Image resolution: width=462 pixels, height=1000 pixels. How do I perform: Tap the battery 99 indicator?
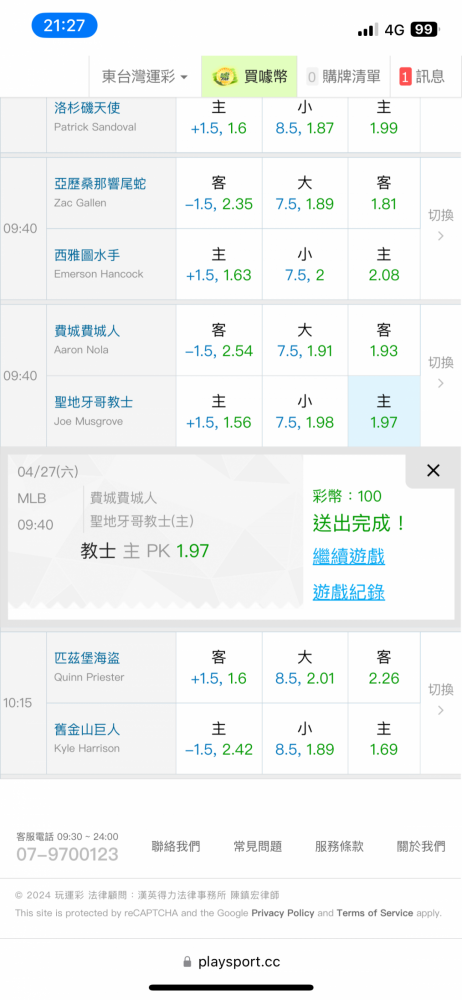(x=426, y=29)
